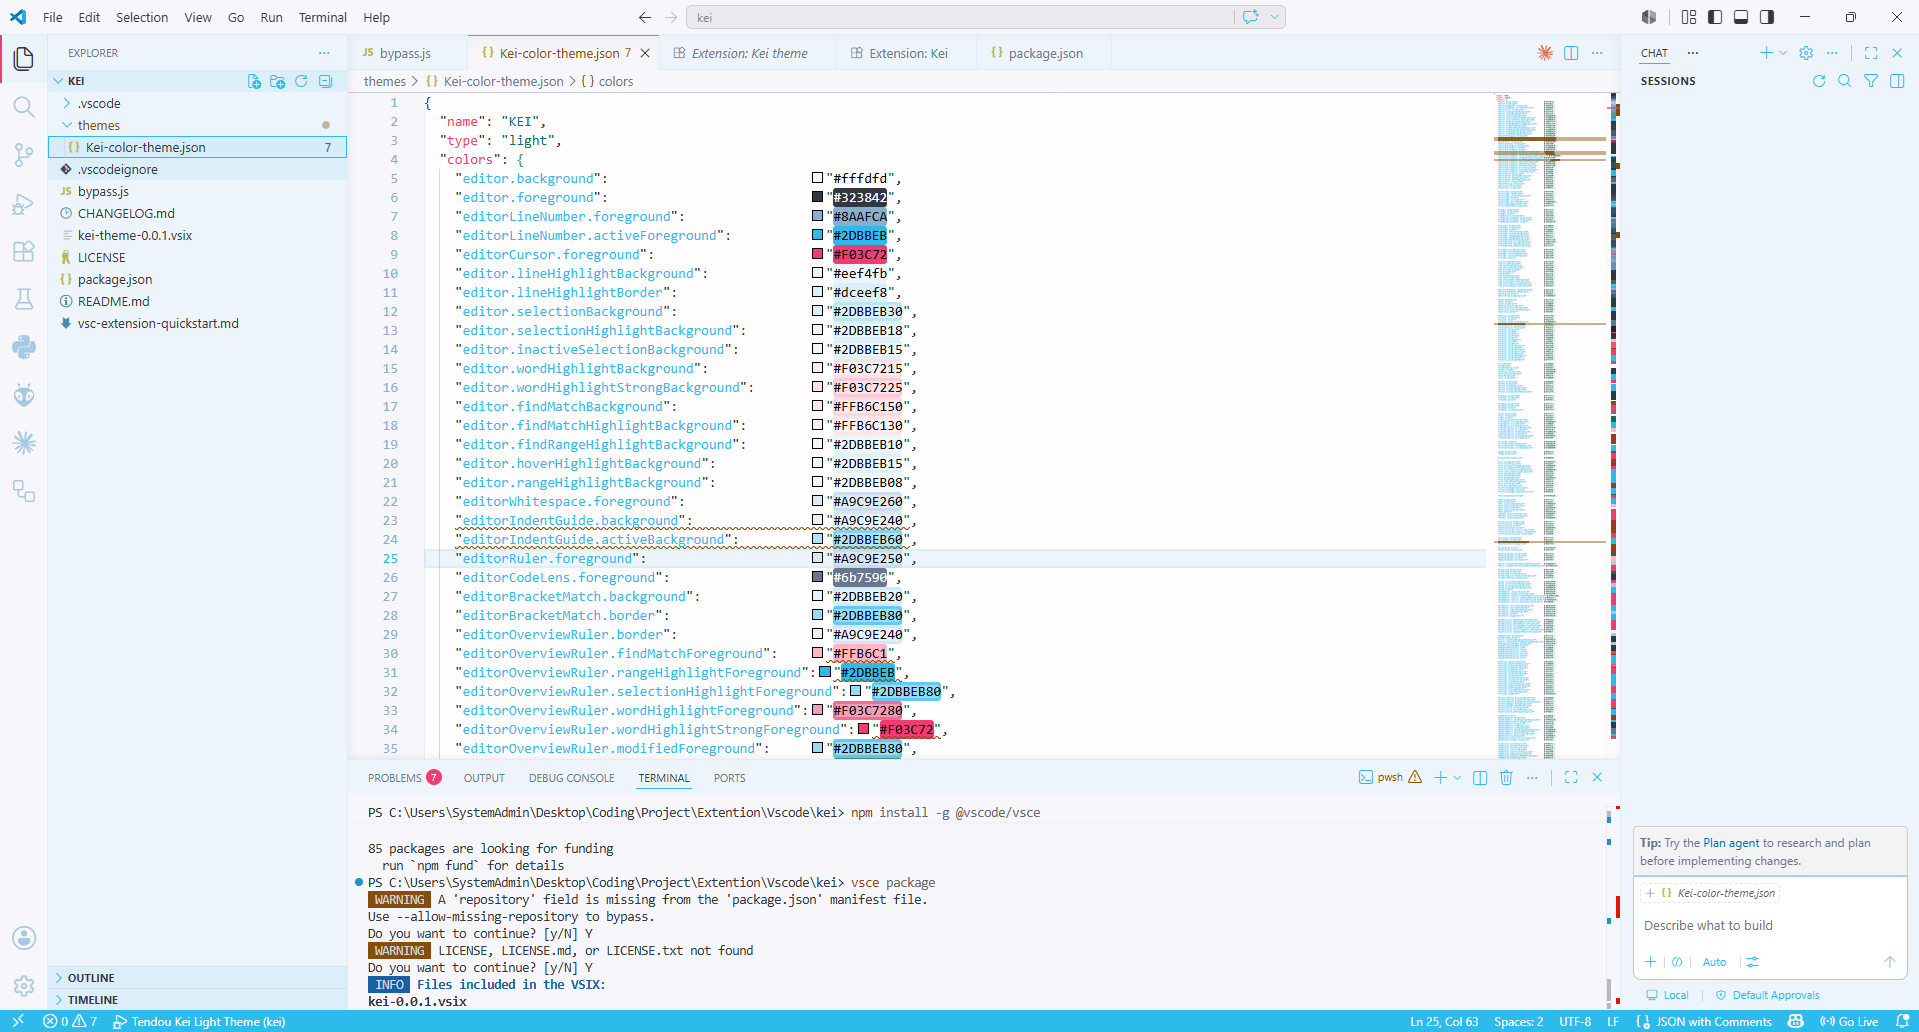Search the chat sessions
This screenshot has height=1032, width=1919.
[1845, 81]
